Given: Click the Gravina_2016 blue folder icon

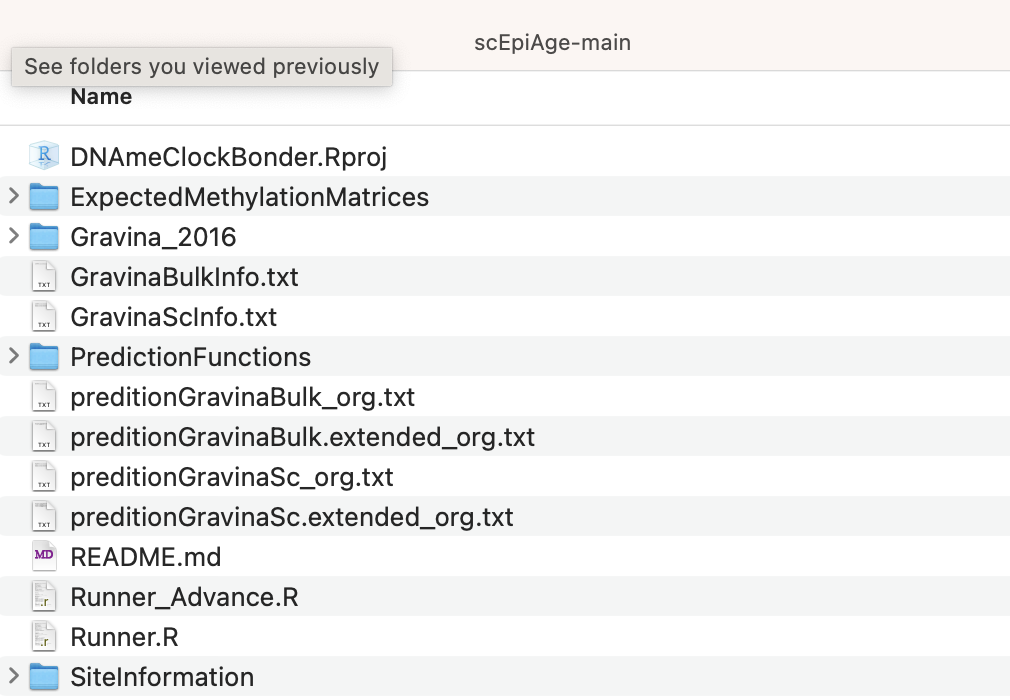Looking at the screenshot, I should pos(44,237).
